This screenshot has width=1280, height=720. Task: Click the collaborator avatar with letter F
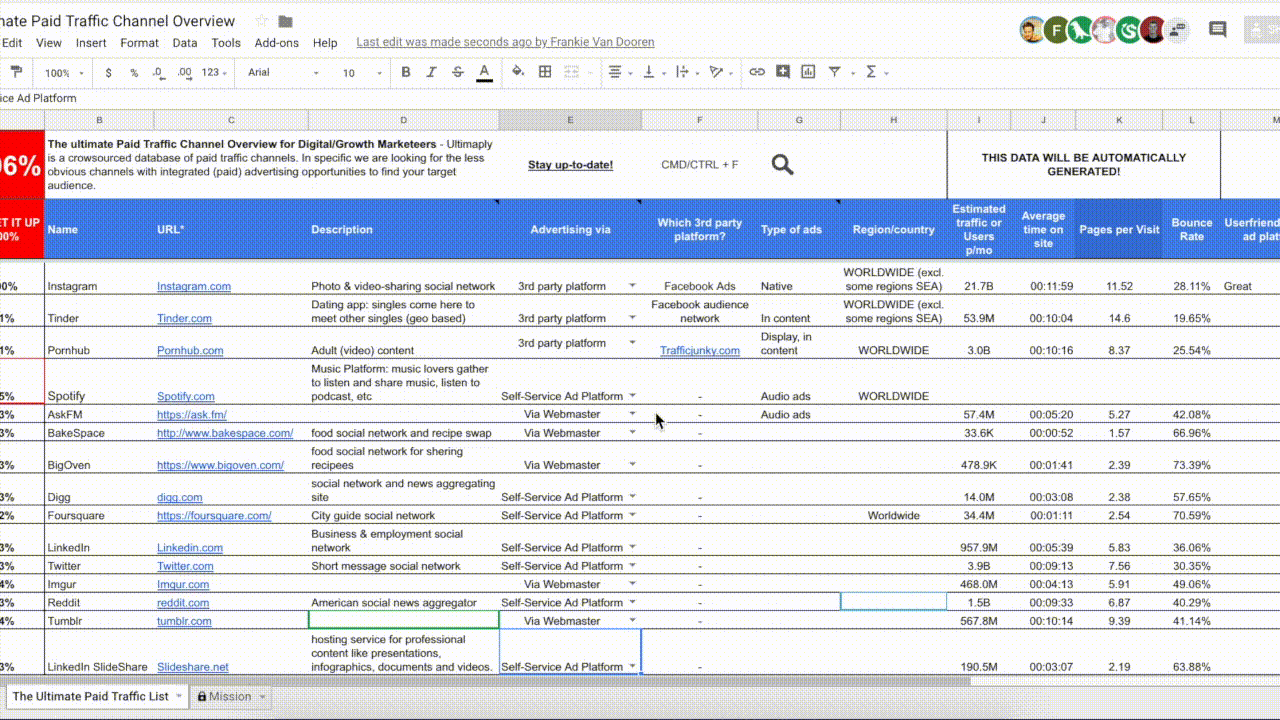click(1057, 30)
